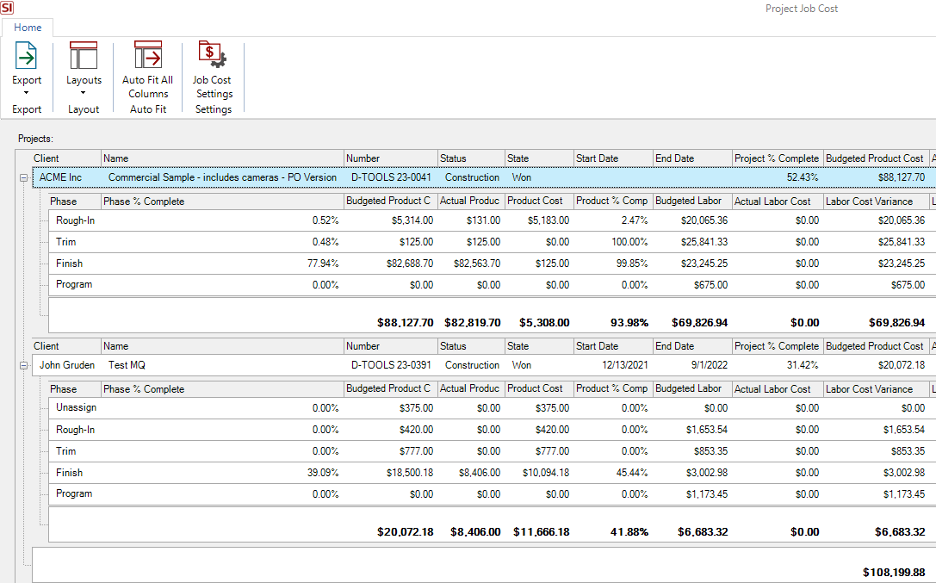Sort by the top Client column header
Viewport: 936px width, 584px height.
pyautogui.click(x=66, y=158)
